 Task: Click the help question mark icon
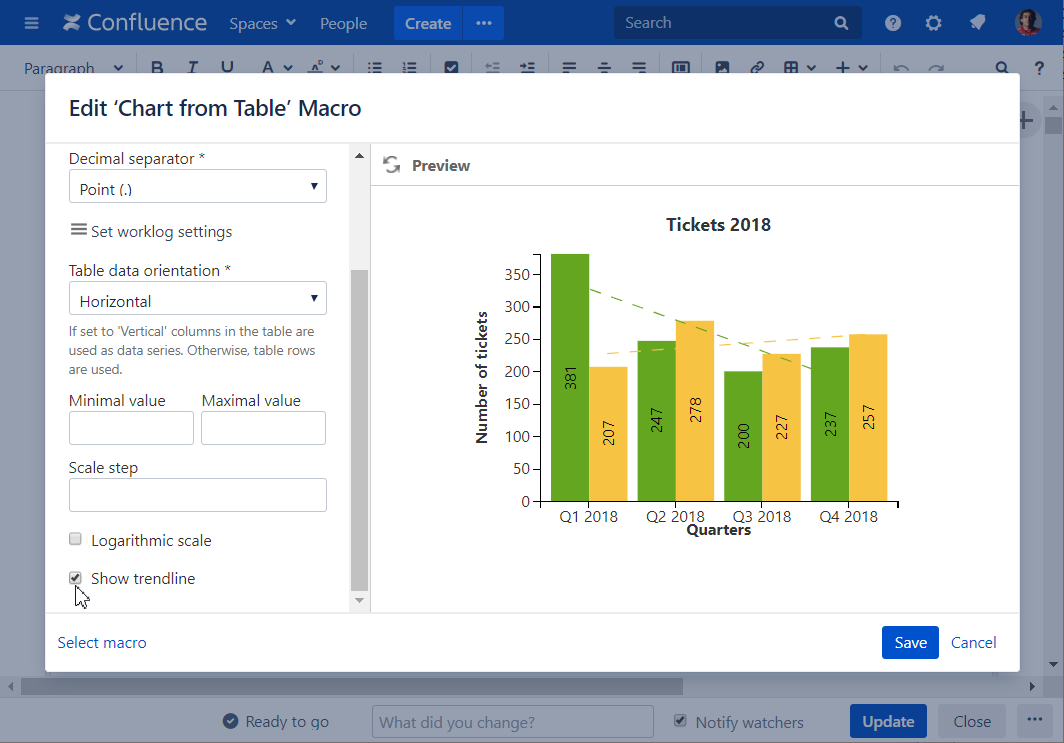click(893, 23)
